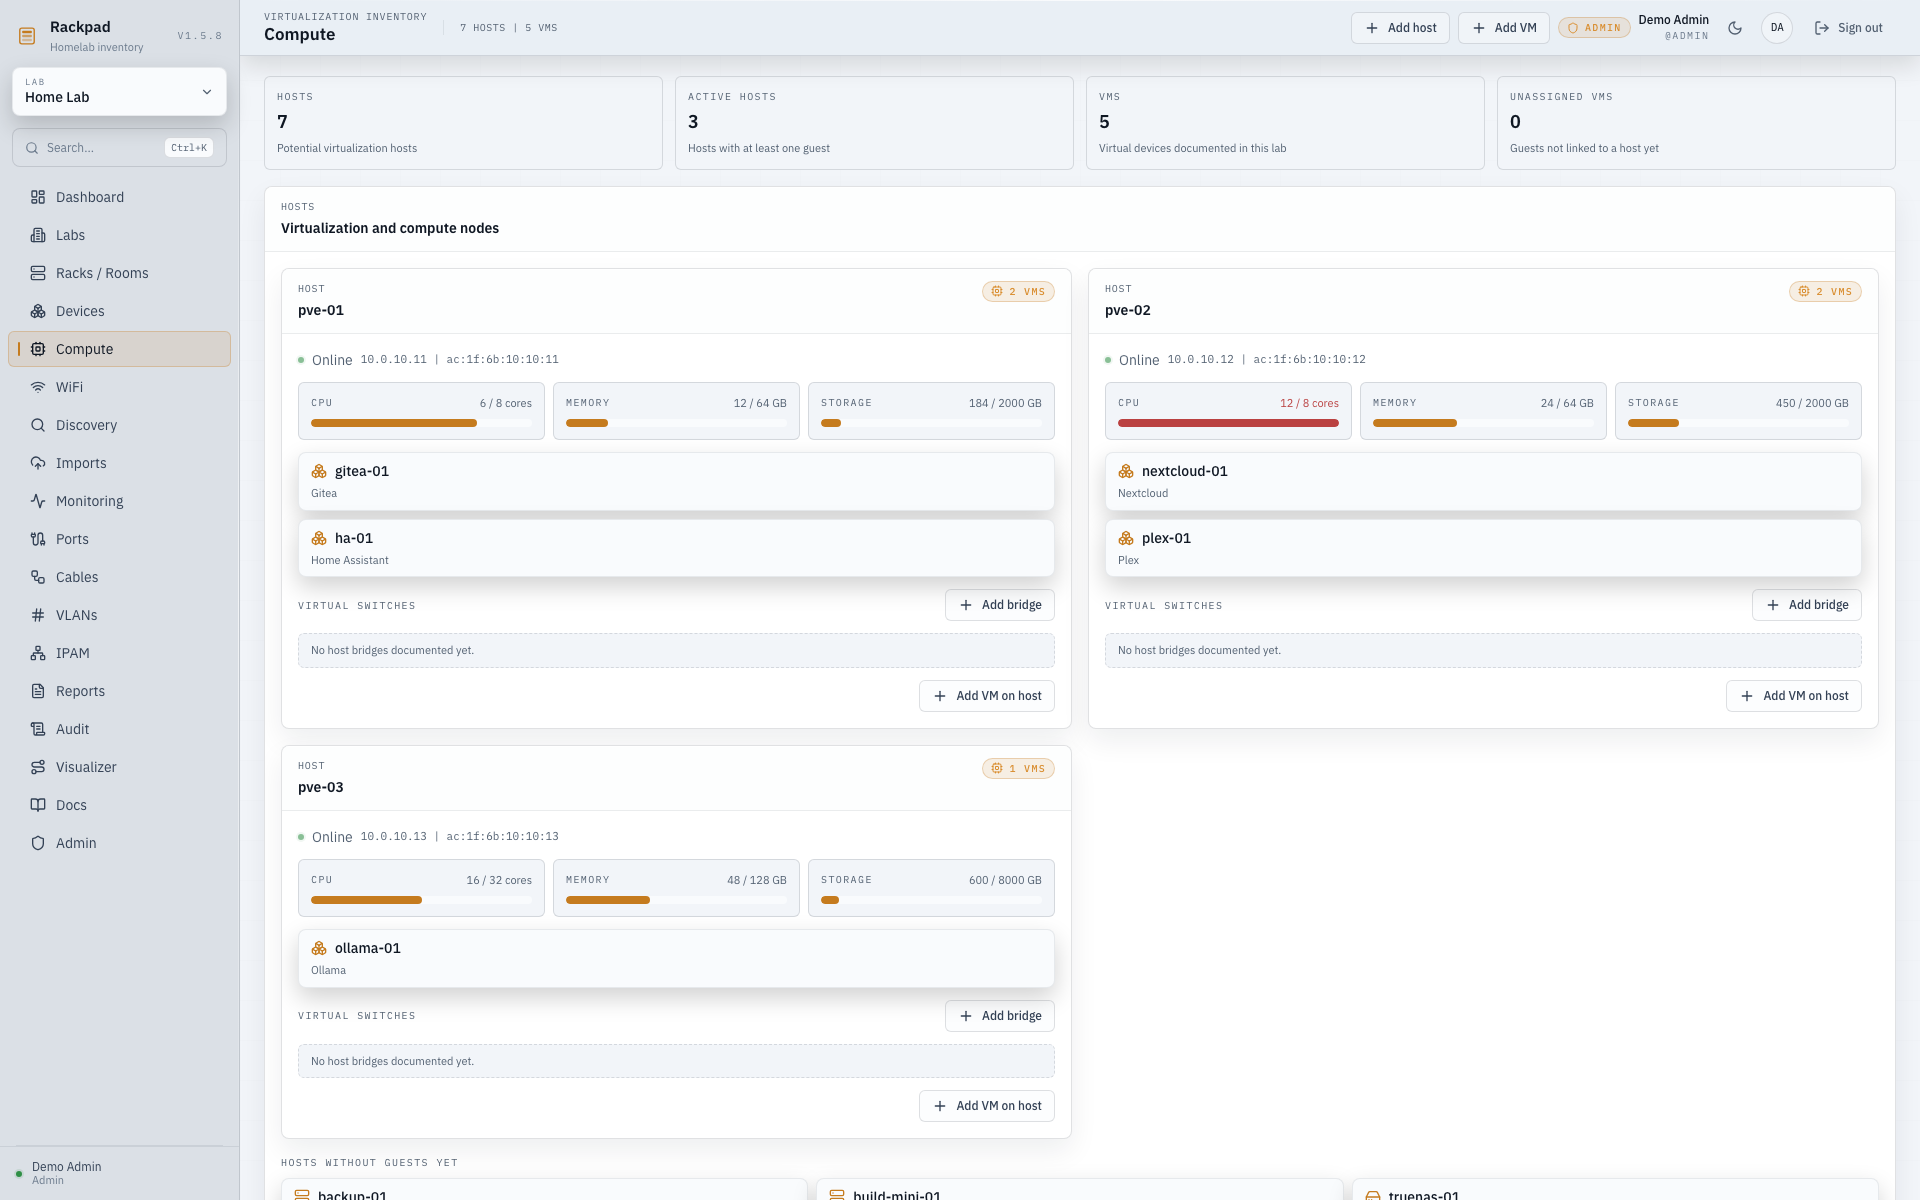Viewport: 1920px width, 1200px height.
Task: Click the Cables sidebar icon
Action: [x=38, y=577]
